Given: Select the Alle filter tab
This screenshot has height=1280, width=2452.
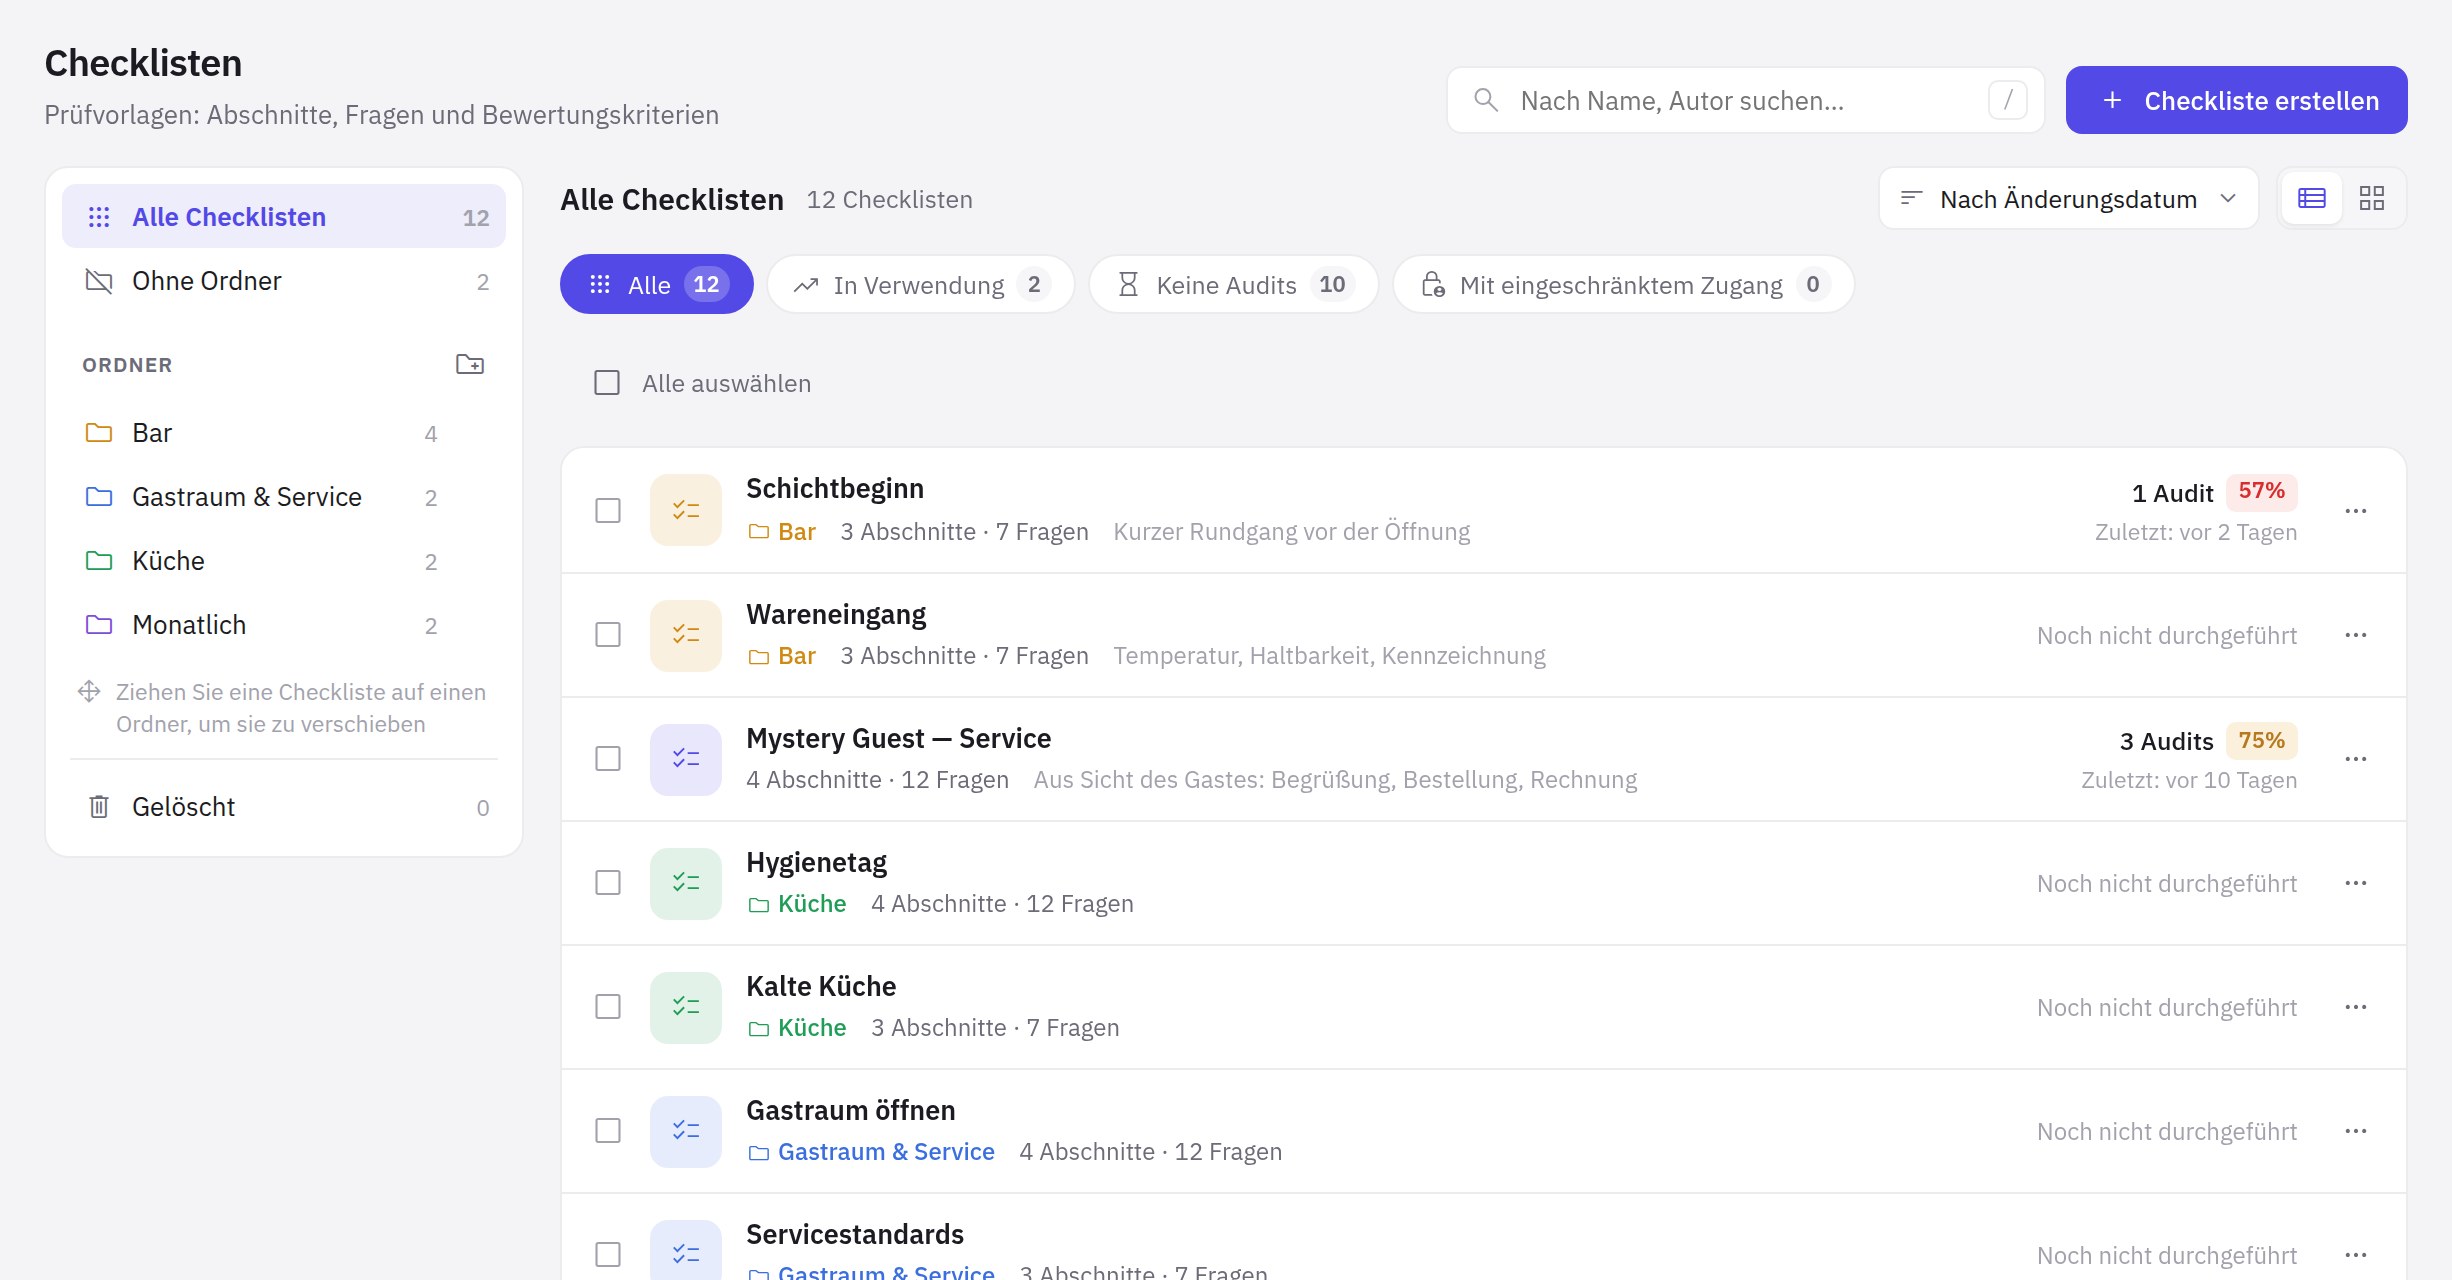Looking at the screenshot, I should point(656,285).
